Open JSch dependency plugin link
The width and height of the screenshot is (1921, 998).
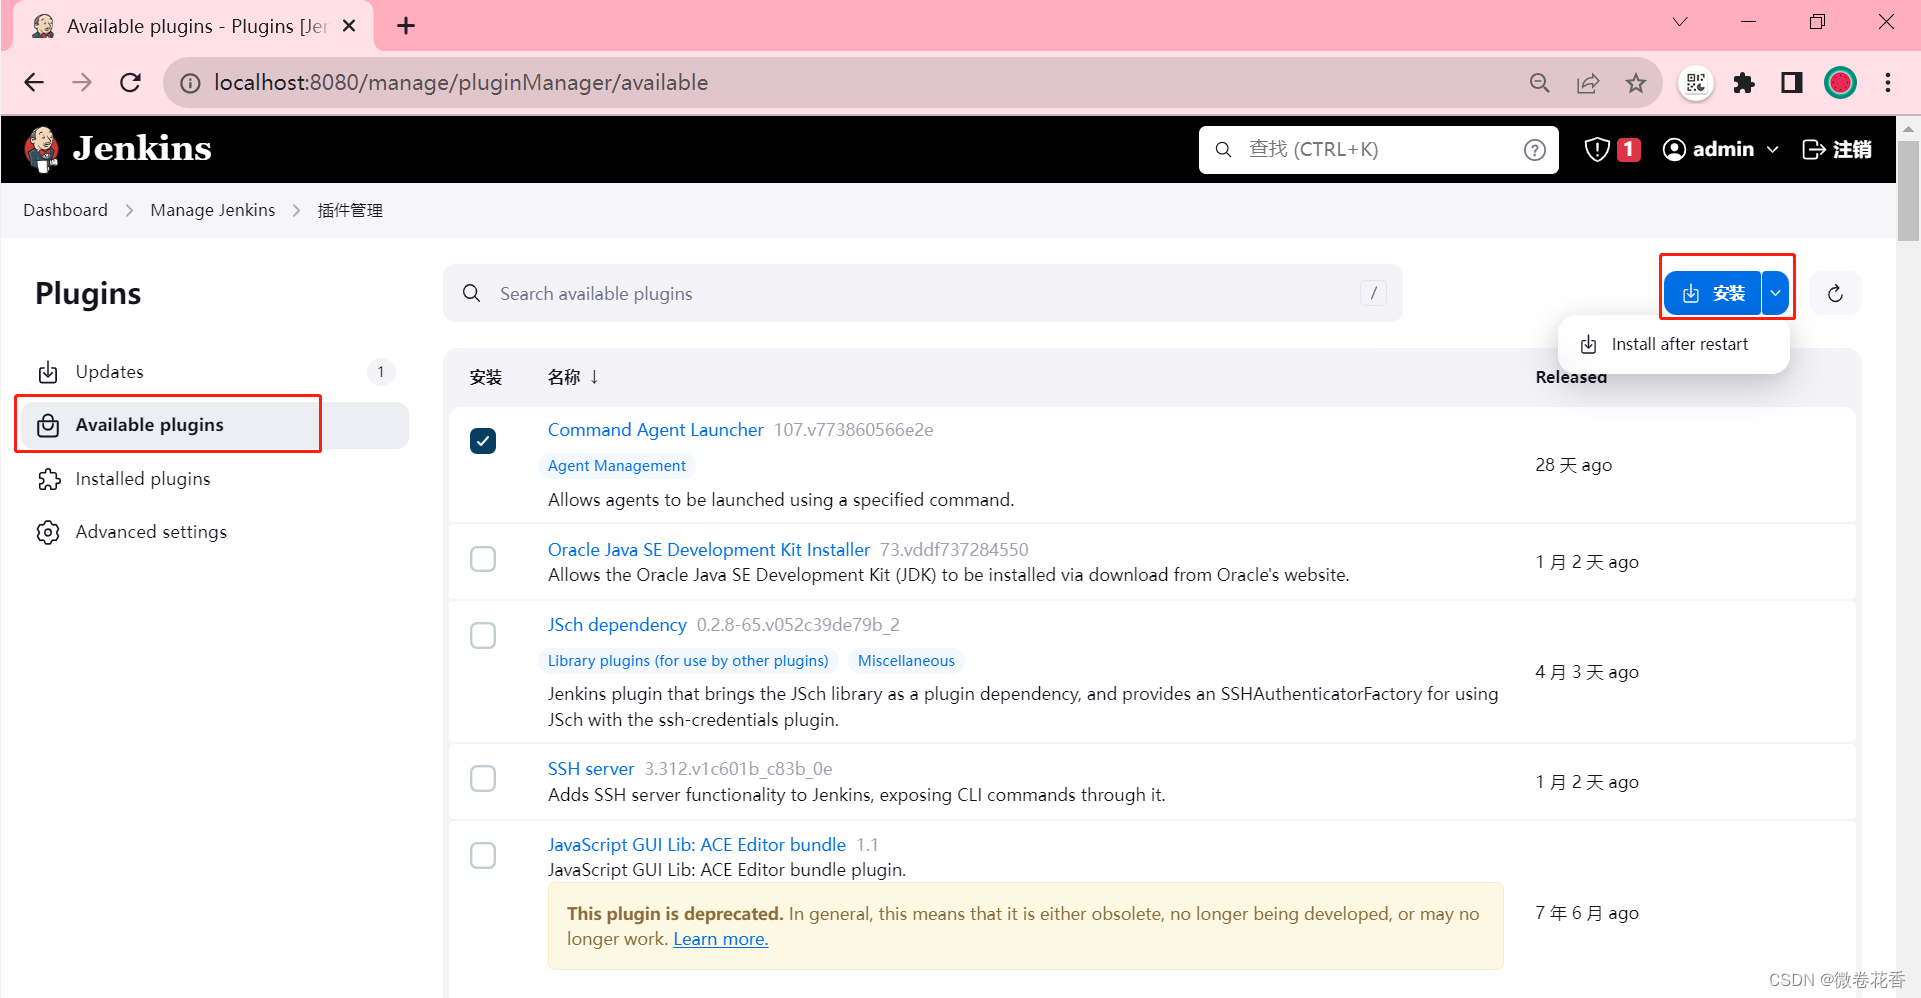coord(617,625)
